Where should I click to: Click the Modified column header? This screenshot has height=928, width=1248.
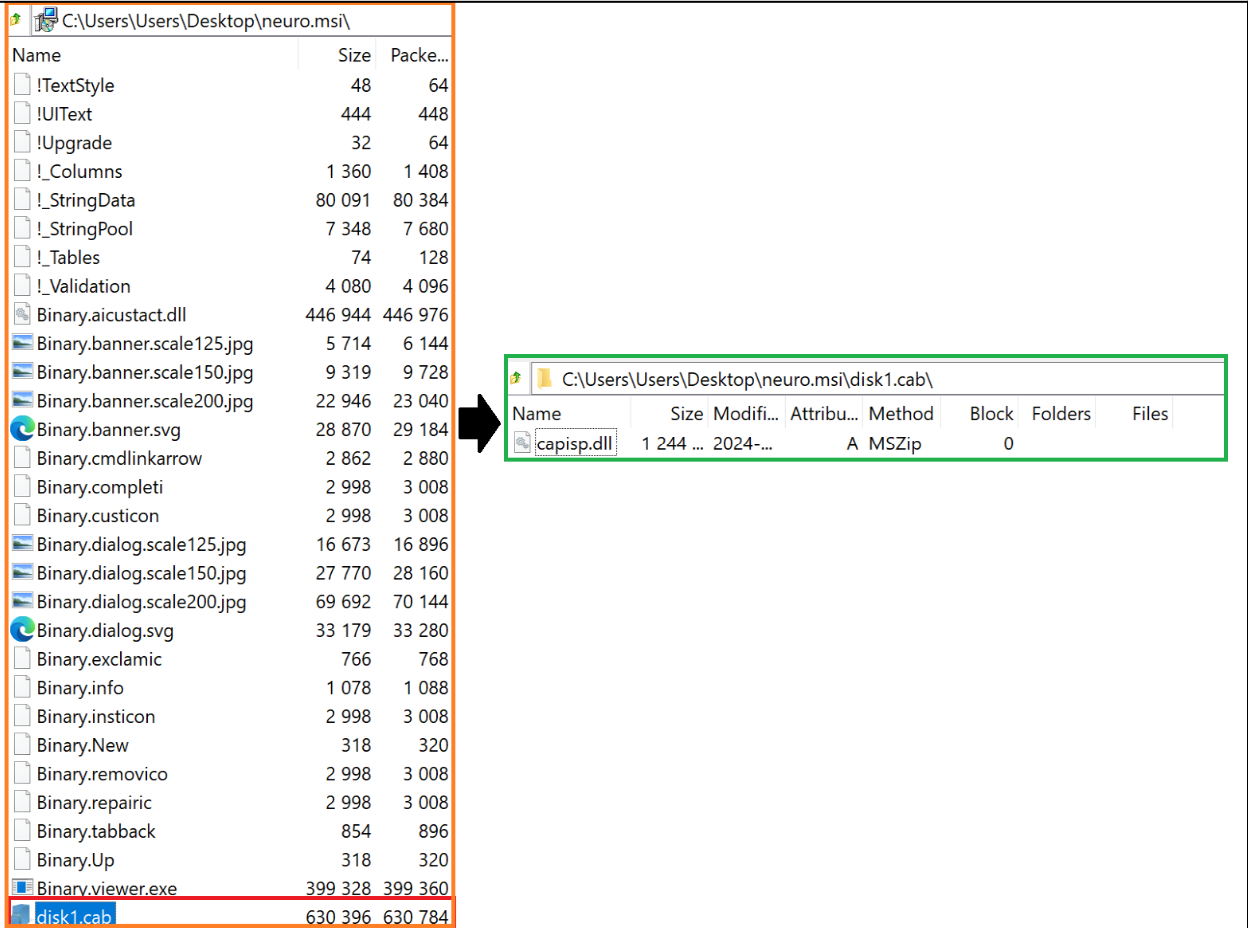click(746, 413)
